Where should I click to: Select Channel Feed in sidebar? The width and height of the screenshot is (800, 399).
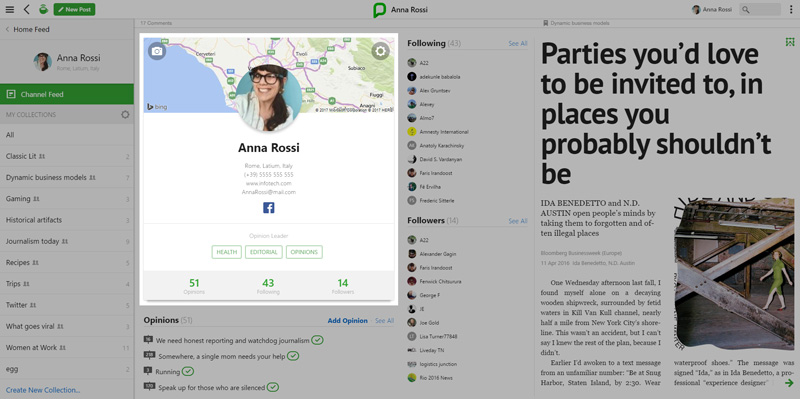click(67, 94)
